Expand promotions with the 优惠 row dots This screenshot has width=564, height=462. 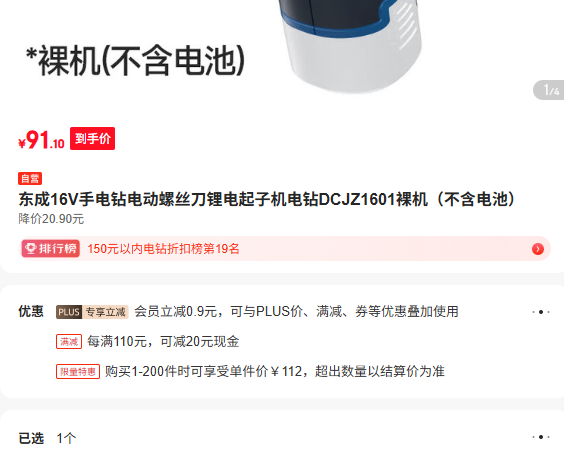pyautogui.click(x=541, y=312)
